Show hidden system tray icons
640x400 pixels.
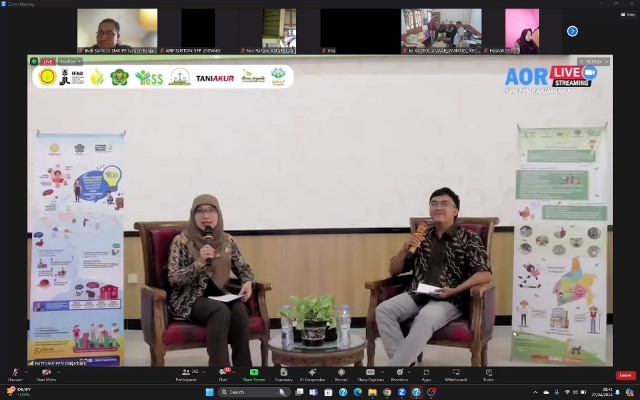point(535,392)
